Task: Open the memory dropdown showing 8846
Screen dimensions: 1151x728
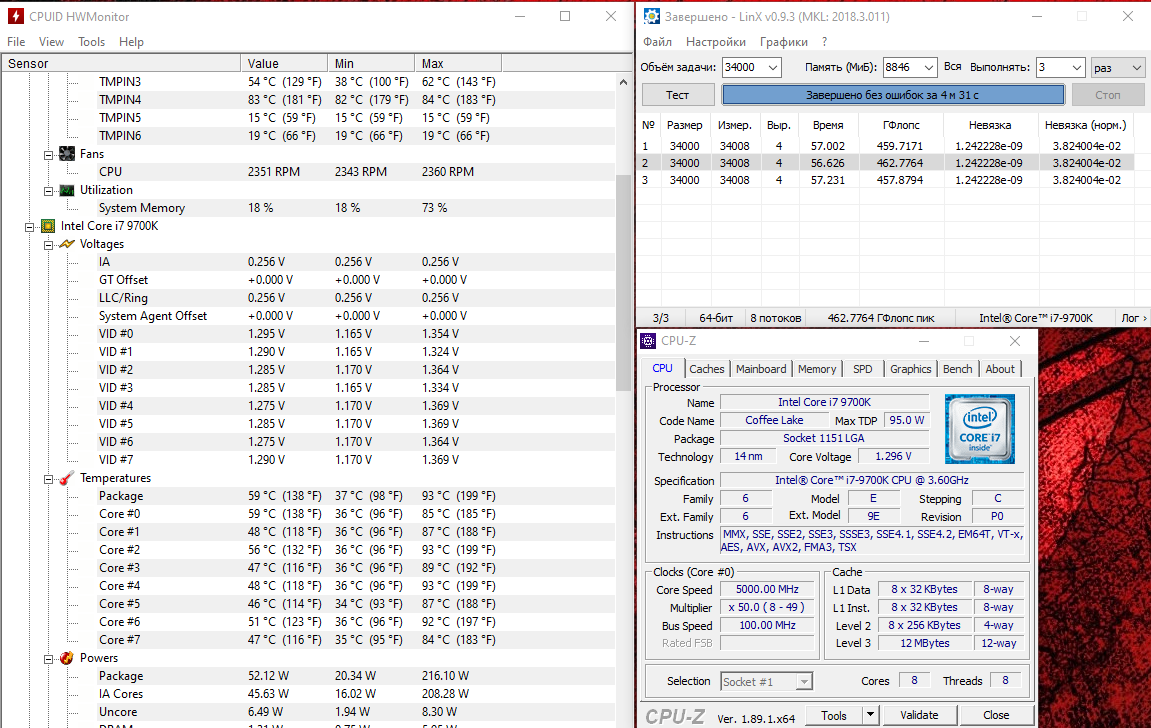Action: (929, 68)
